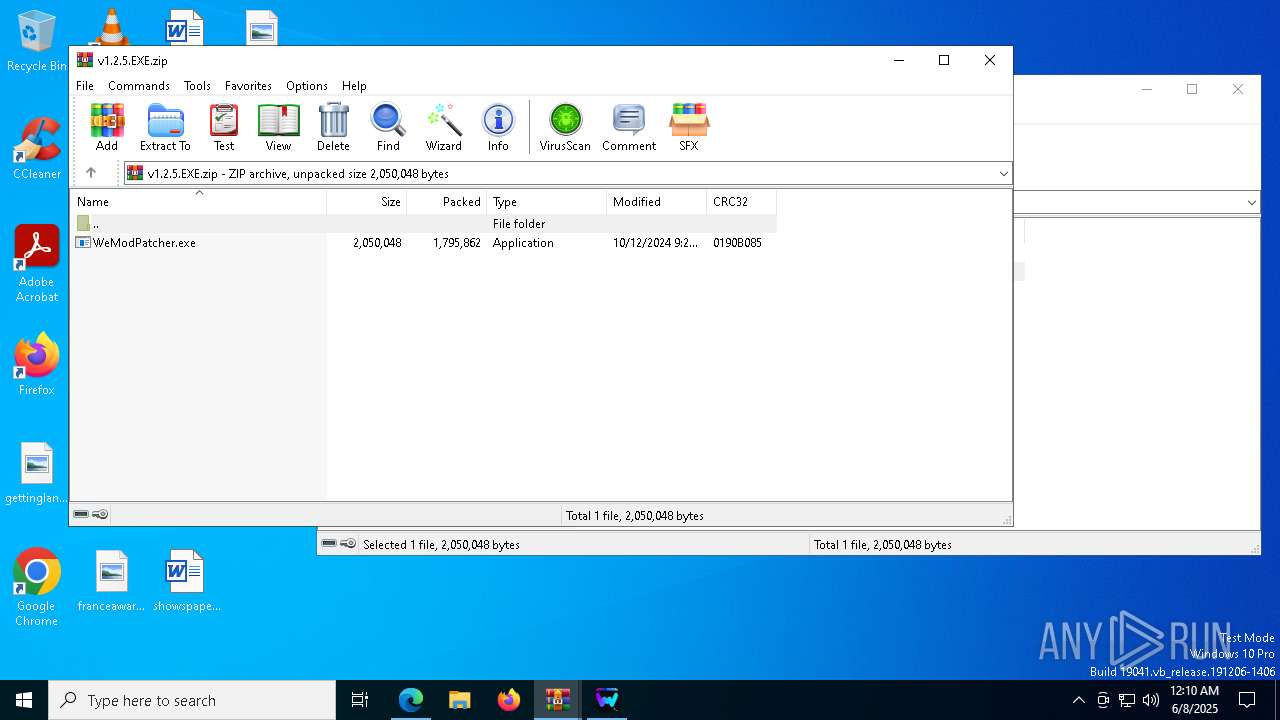Open the volume control in tray
This screenshot has height=720, width=1280.
(1150, 700)
